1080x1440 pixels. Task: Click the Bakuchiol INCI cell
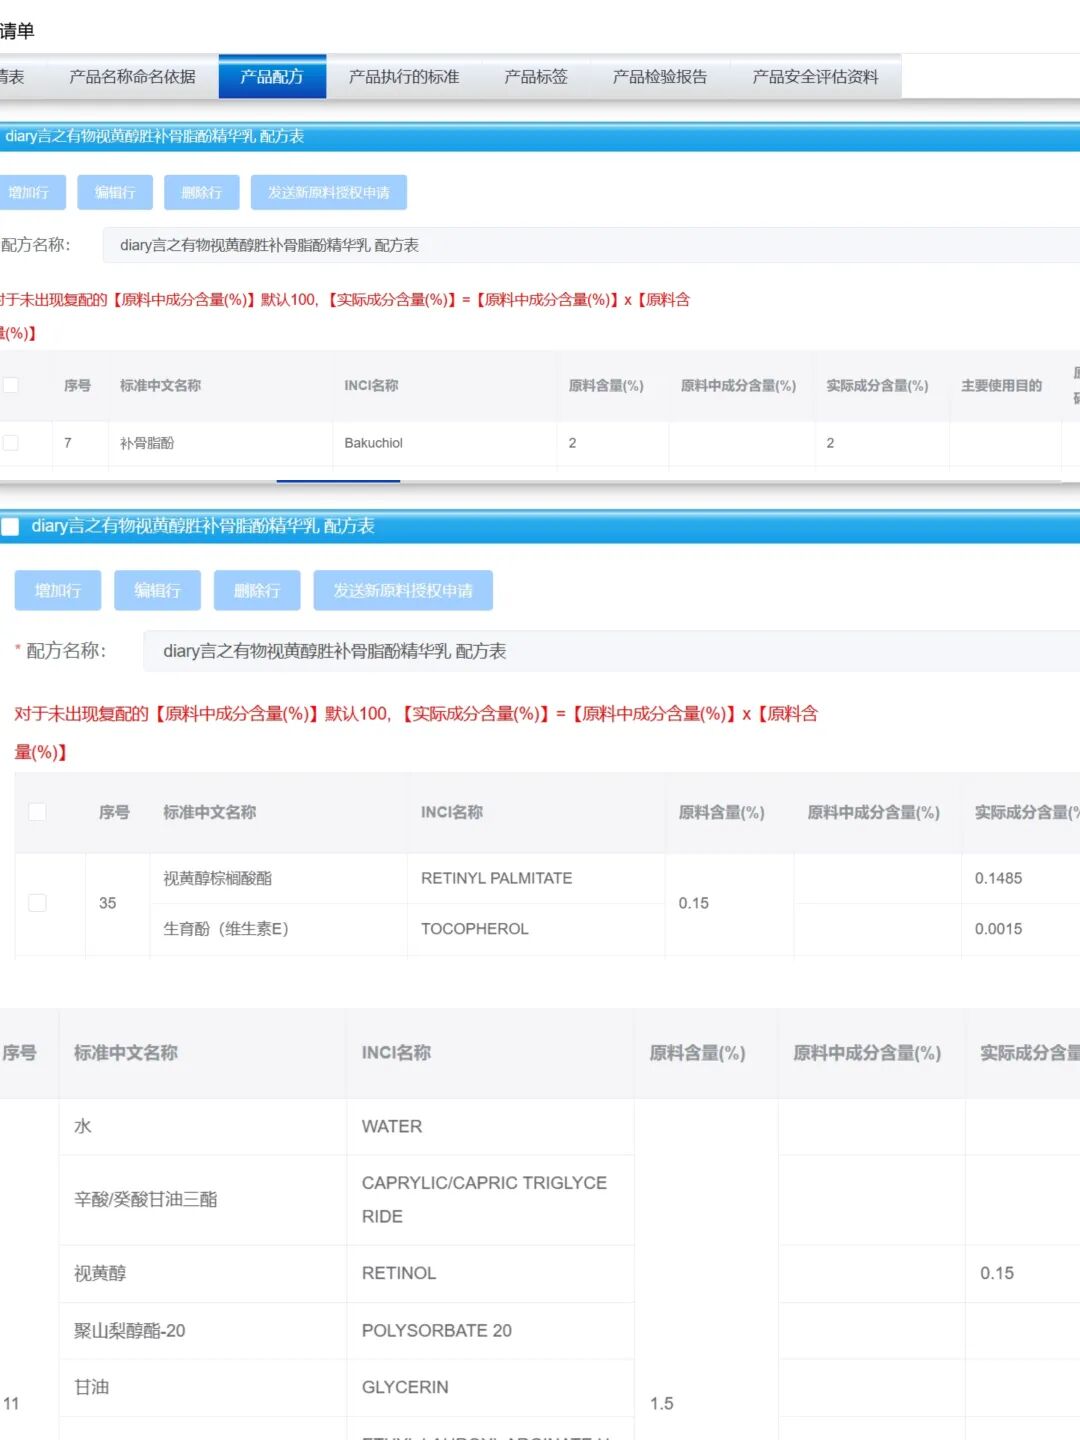[x=444, y=443]
